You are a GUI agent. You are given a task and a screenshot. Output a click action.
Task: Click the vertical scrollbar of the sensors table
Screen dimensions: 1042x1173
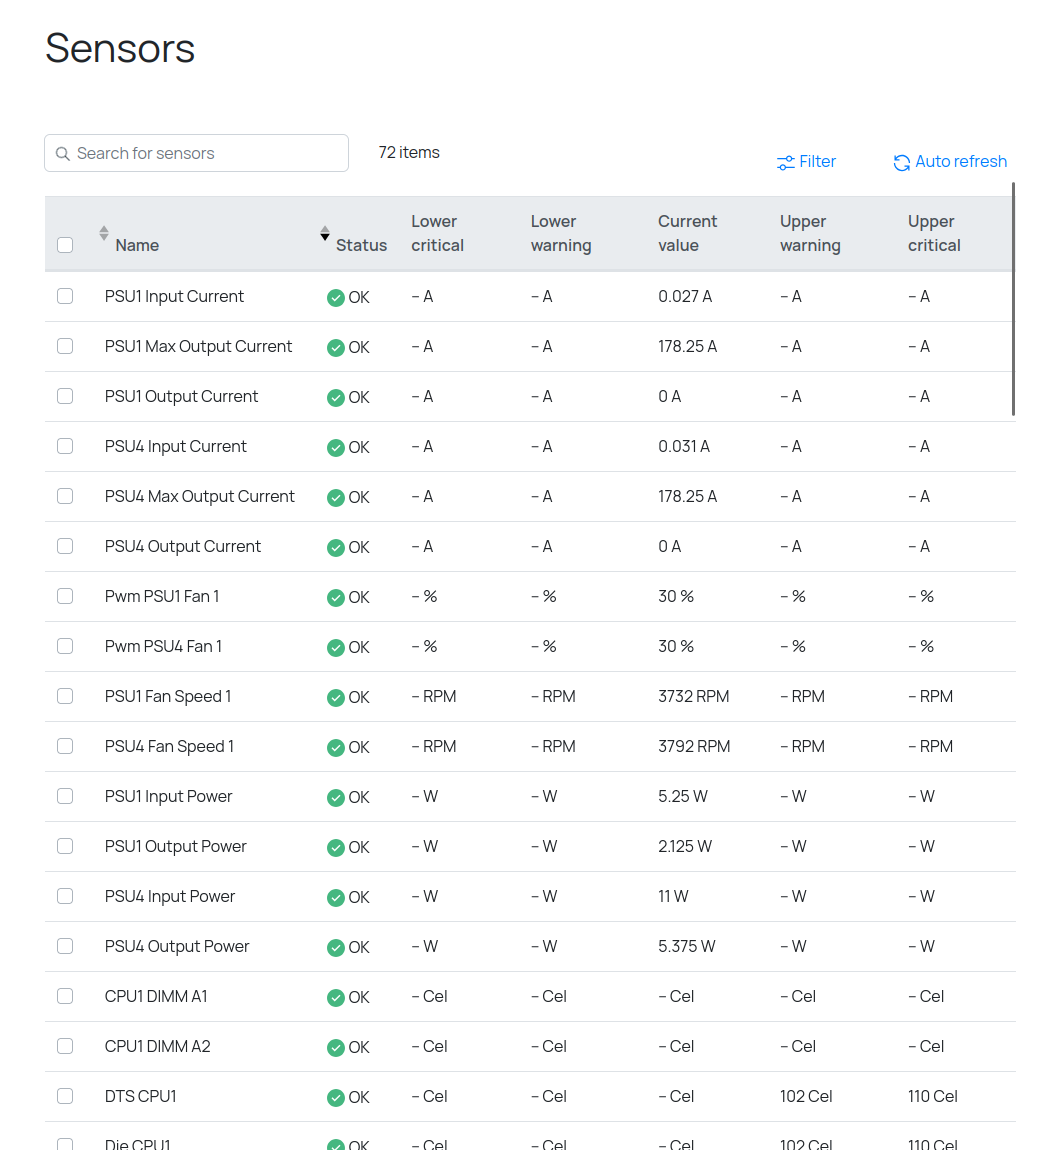pos(1013,298)
